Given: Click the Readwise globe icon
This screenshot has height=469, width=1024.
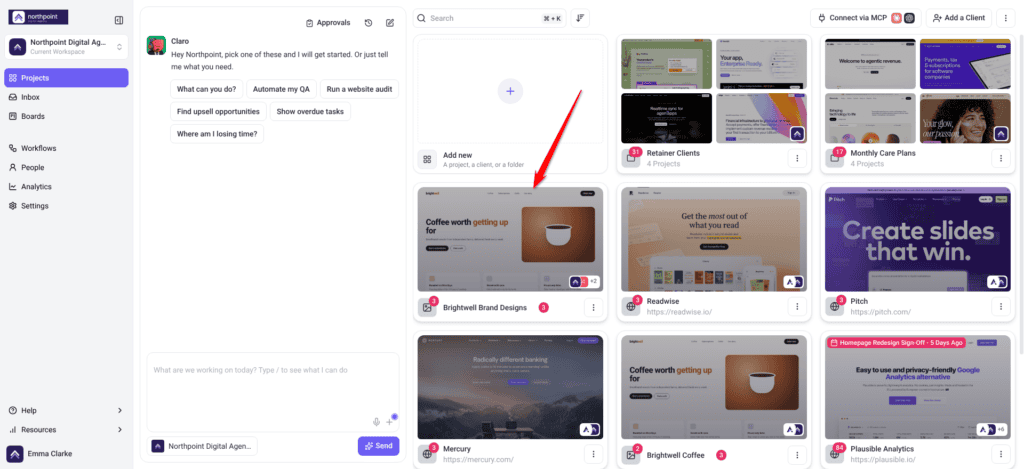Looking at the screenshot, I should click(631, 307).
